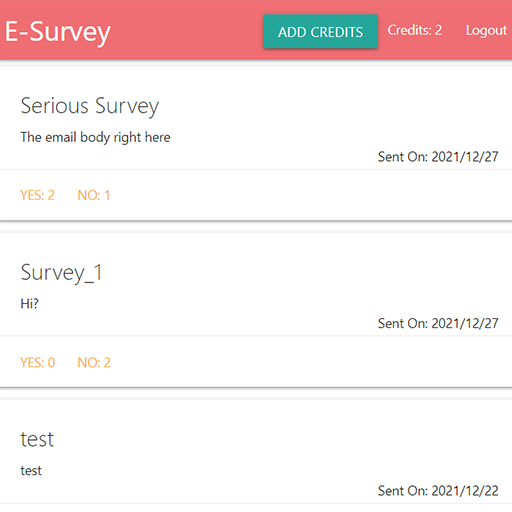
Task: Click the YES: 2 count
Action: [x=37, y=195]
